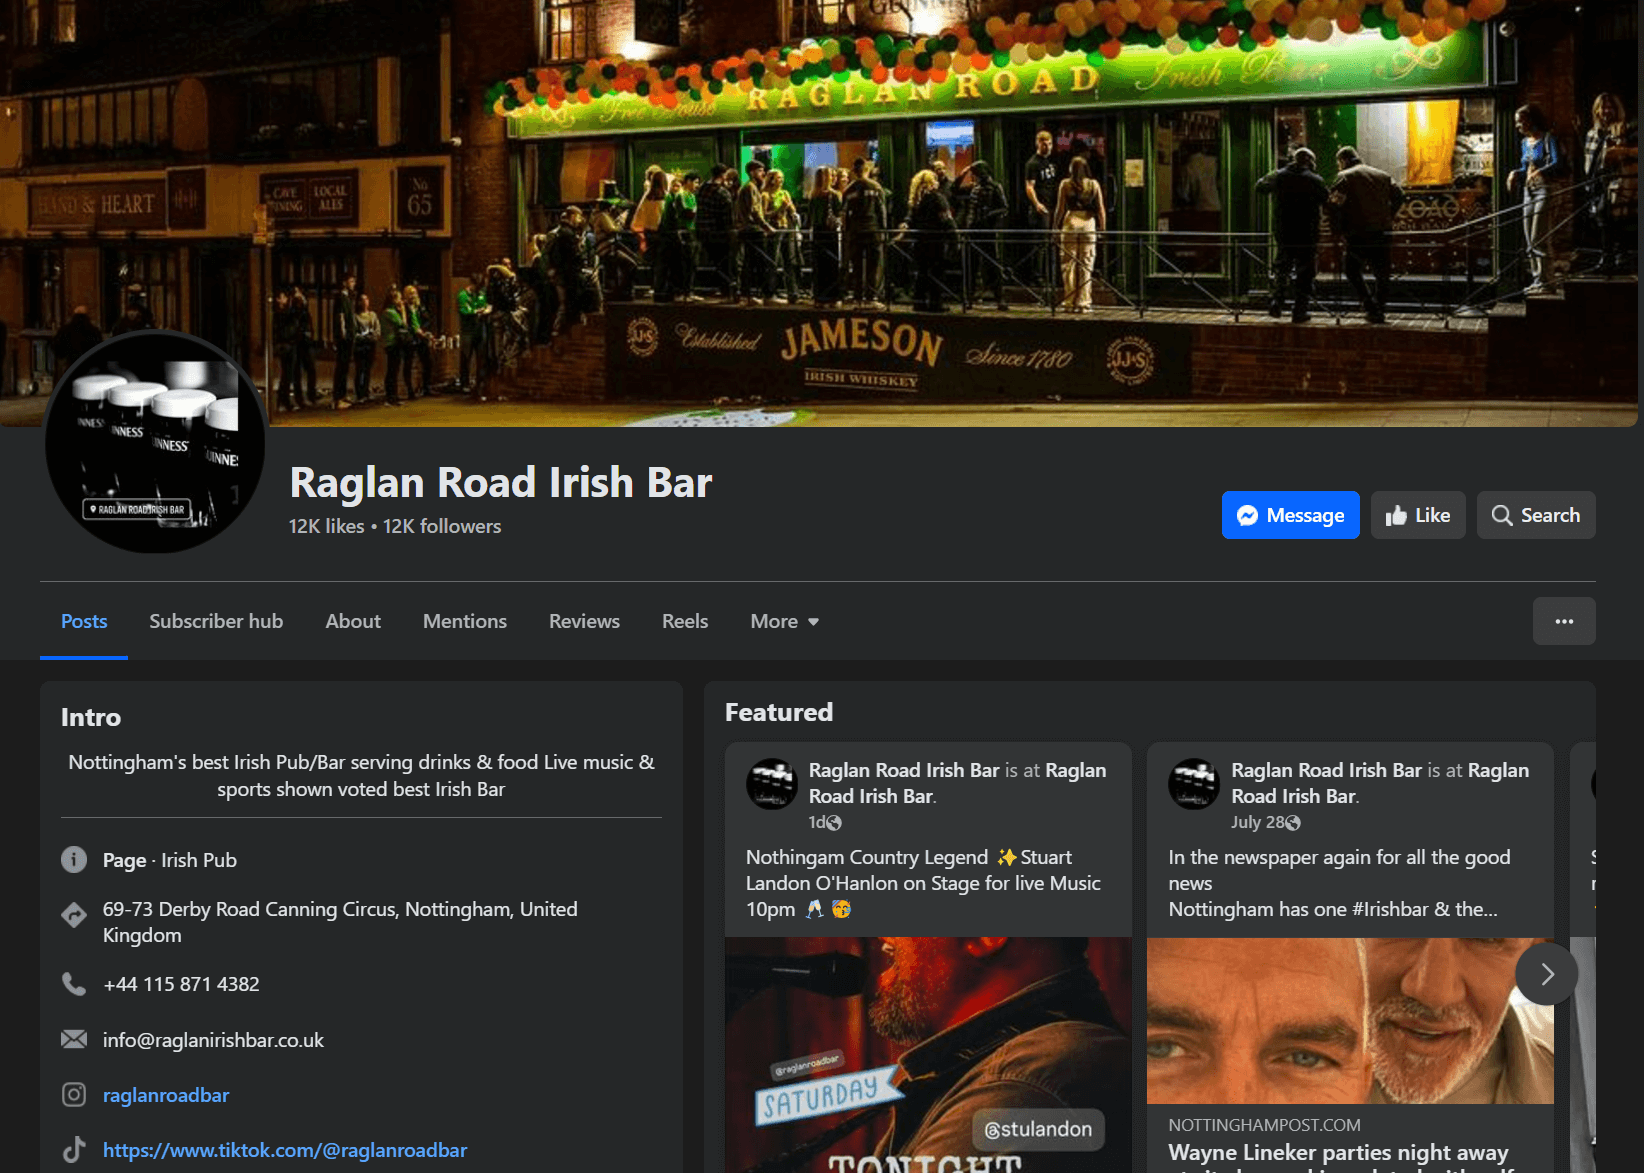Open the Instagram icon in Intro section
Screen dimensions: 1644x1173
[74, 1095]
